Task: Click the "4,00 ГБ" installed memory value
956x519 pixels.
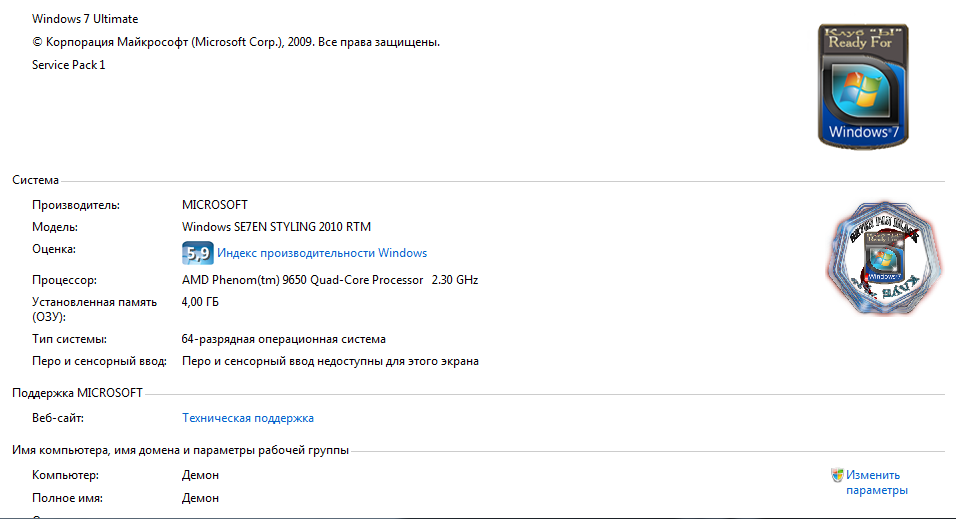Action: (x=200, y=300)
